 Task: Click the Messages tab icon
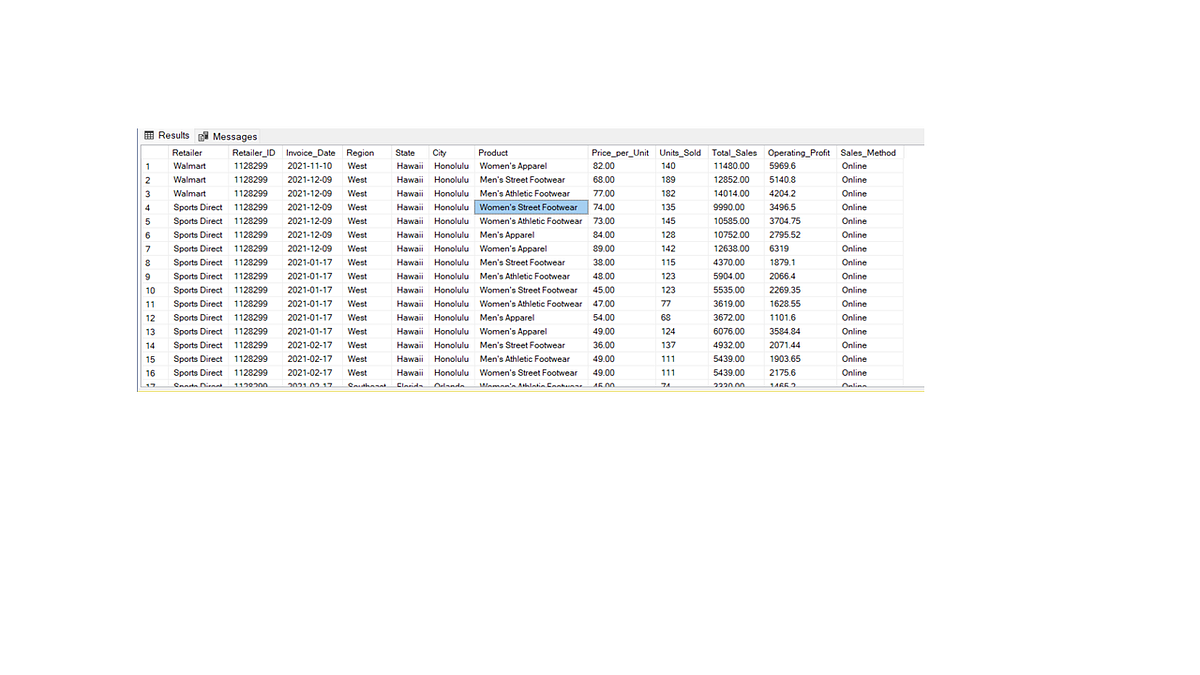coord(203,135)
